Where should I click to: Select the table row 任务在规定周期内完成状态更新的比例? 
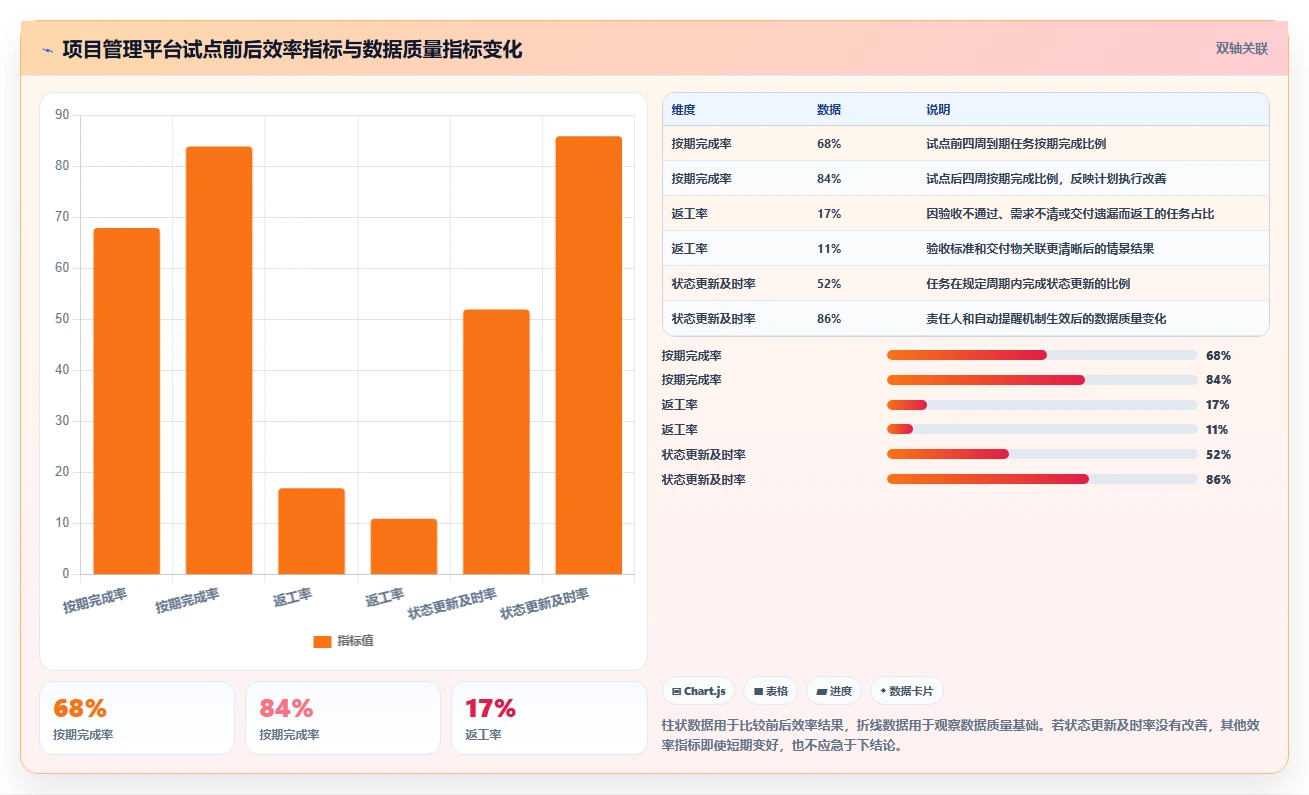pos(966,284)
